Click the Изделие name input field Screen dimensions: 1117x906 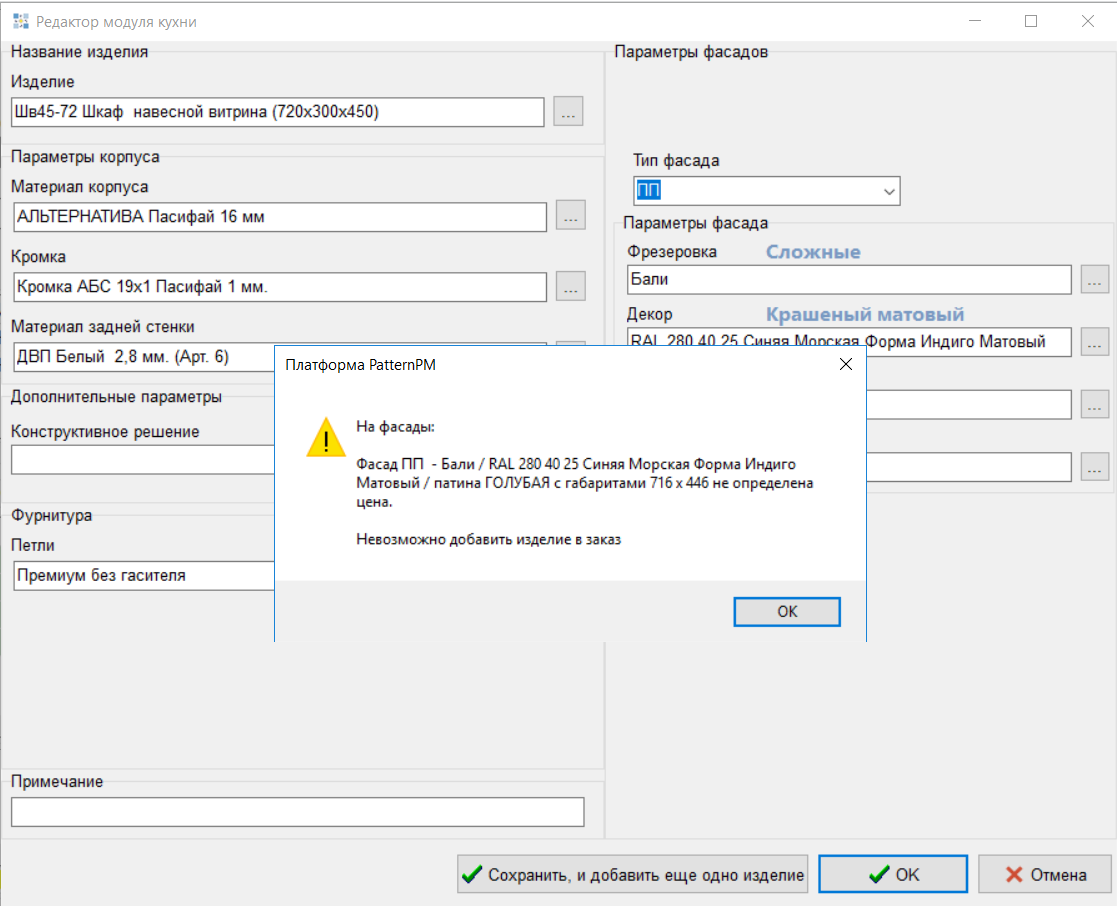pyautogui.click(x=277, y=112)
